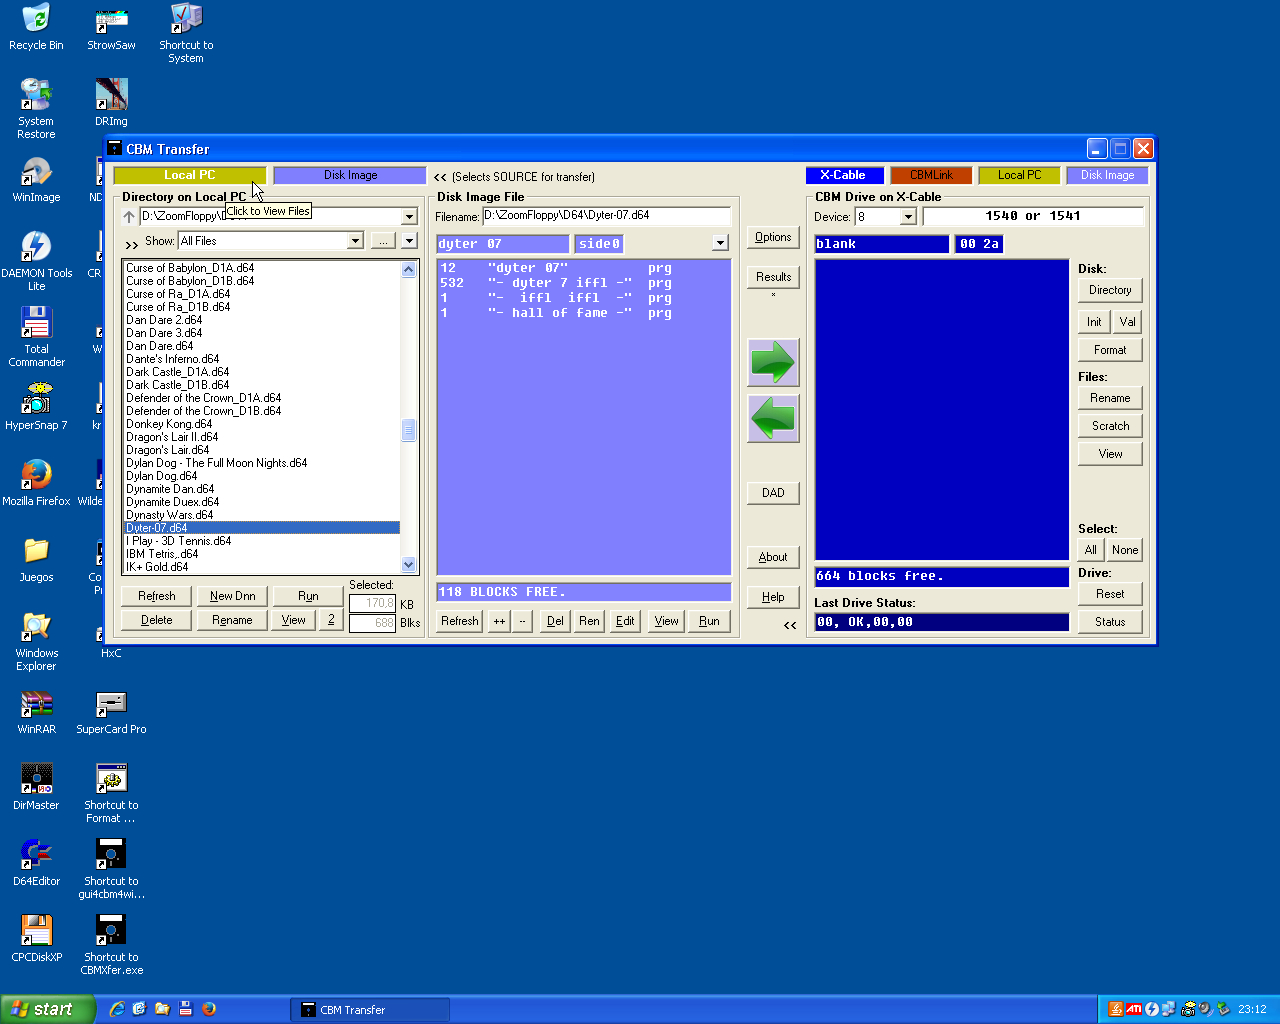The height and width of the screenshot is (1024, 1280).
Task: Click the Select All button
Action: click(1091, 550)
